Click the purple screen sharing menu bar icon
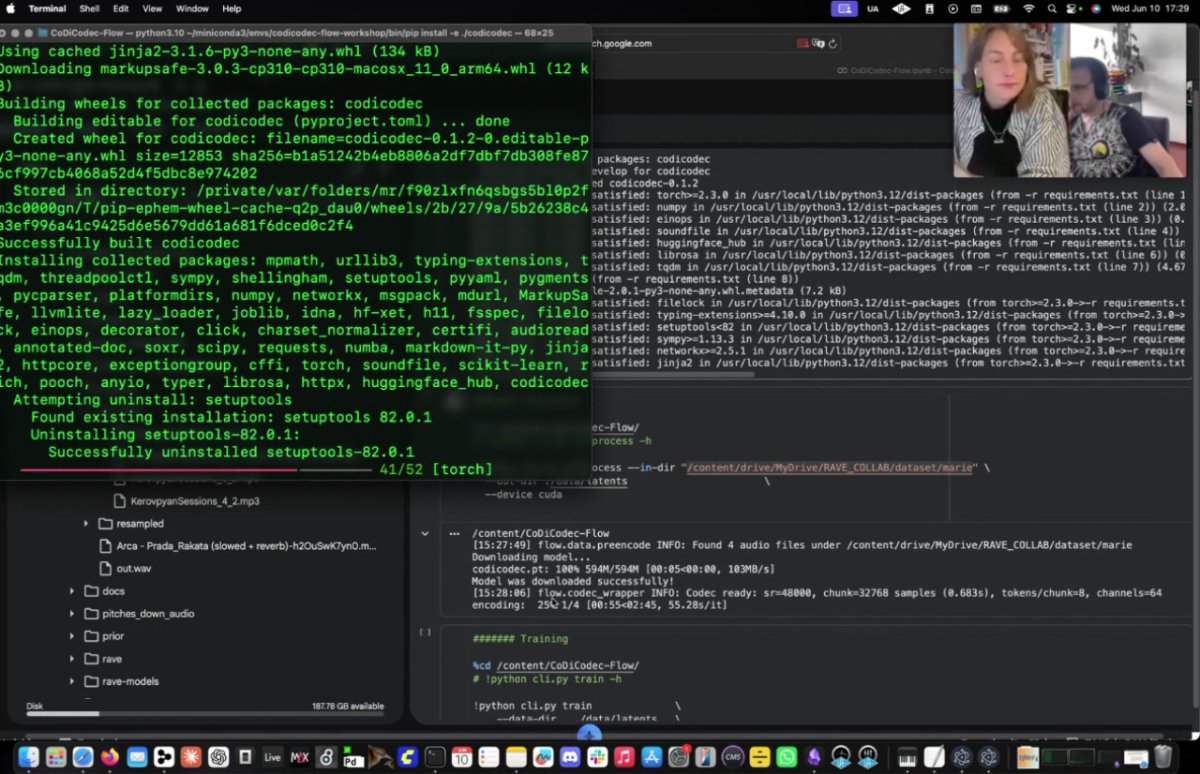Image resolution: width=1200 pixels, height=774 pixels. point(844,8)
